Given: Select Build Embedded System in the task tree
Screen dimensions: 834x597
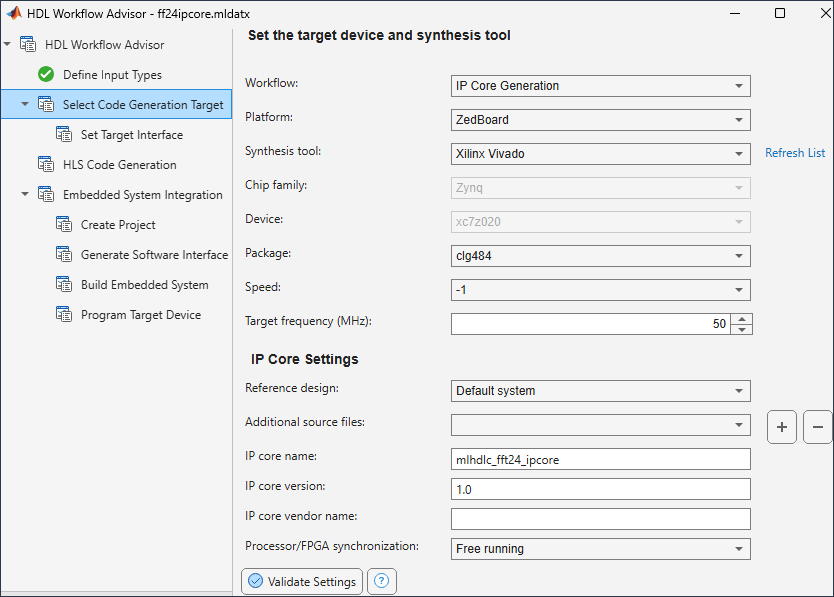Looking at the screenshot, I should [145, 285].
